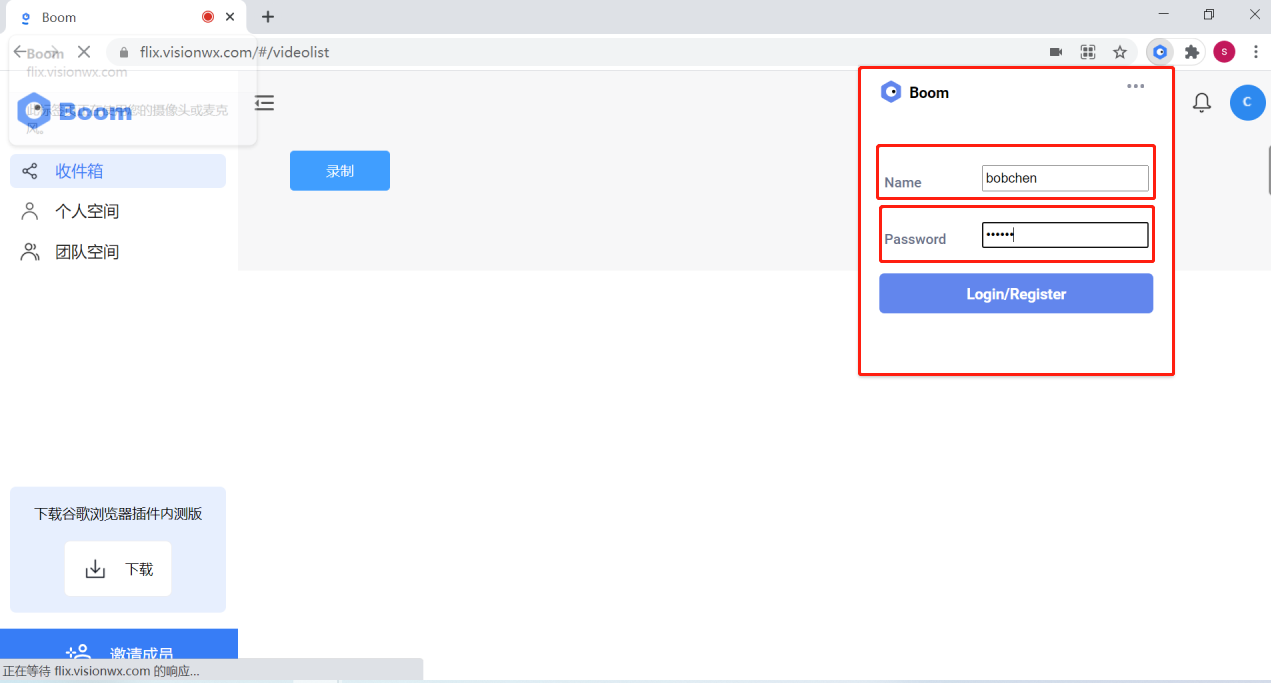Click the 下载谷歌浏览器插件内测版 text
This screenshot has height=683, width=1271.
[118, 514]
